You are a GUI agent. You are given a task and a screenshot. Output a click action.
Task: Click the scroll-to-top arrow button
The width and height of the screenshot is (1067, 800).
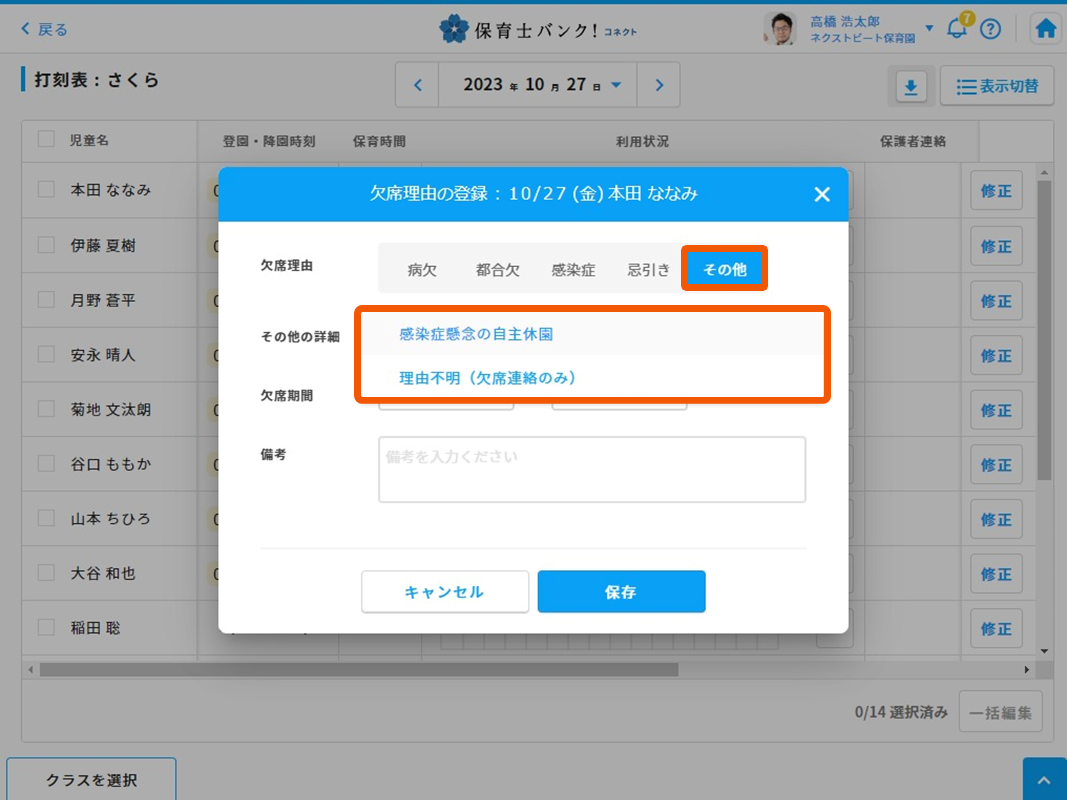[1044, 779]
